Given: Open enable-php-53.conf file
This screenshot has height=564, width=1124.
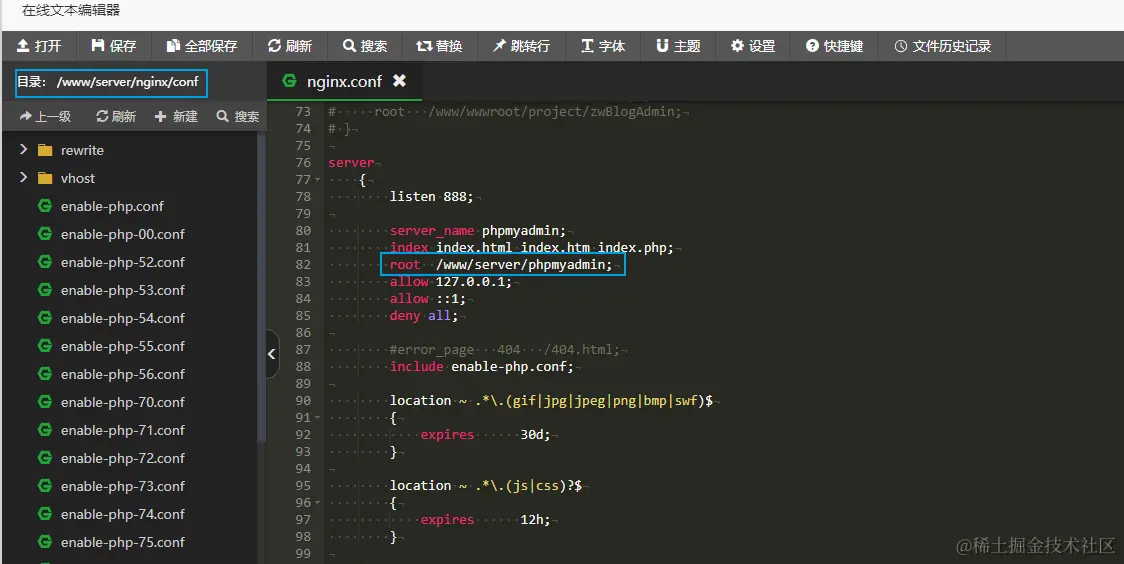Looking at the screenshot, I should (x=123, y=290).
